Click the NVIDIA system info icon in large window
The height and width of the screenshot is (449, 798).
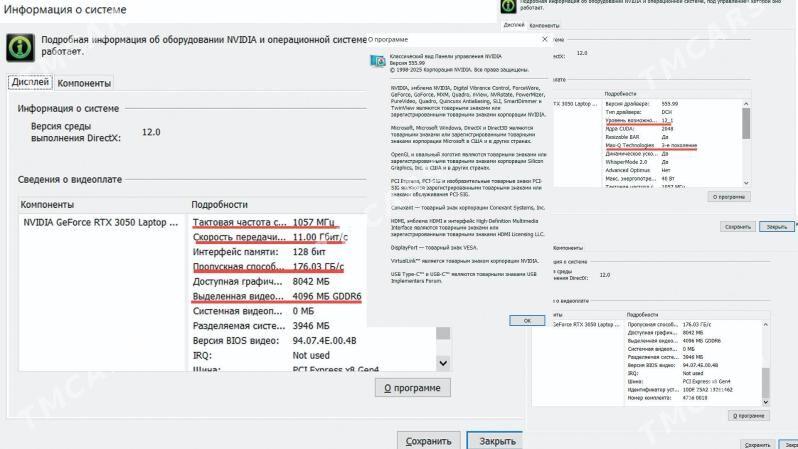pos(20,47)
